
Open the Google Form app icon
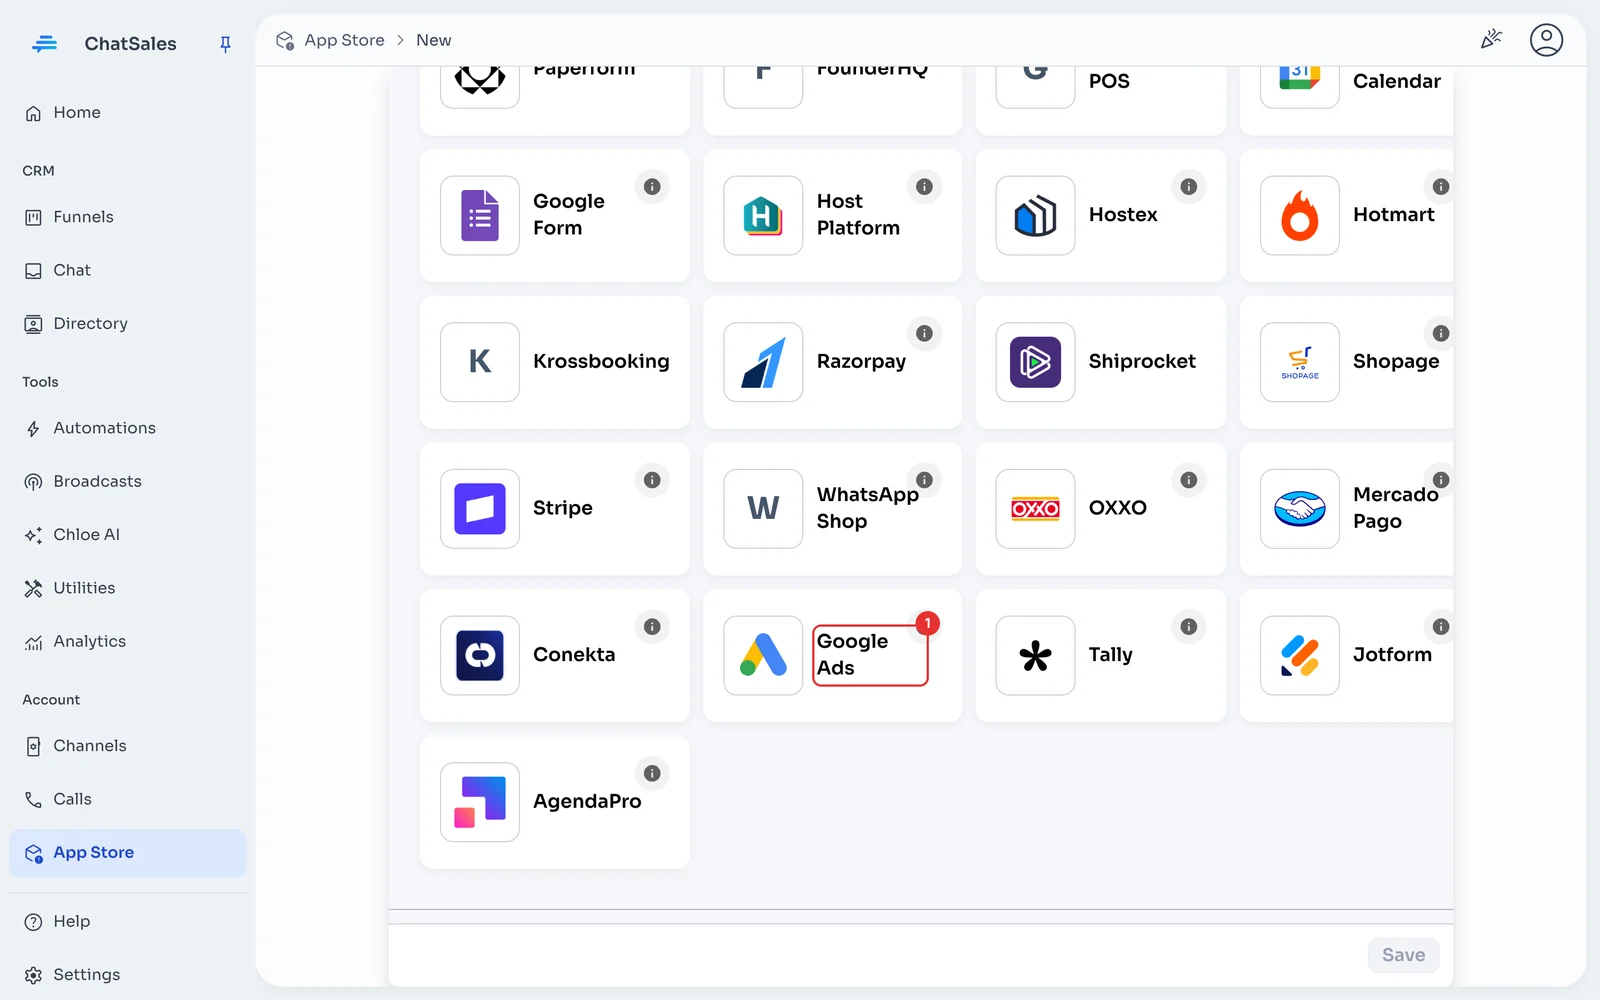pos(480,216)
